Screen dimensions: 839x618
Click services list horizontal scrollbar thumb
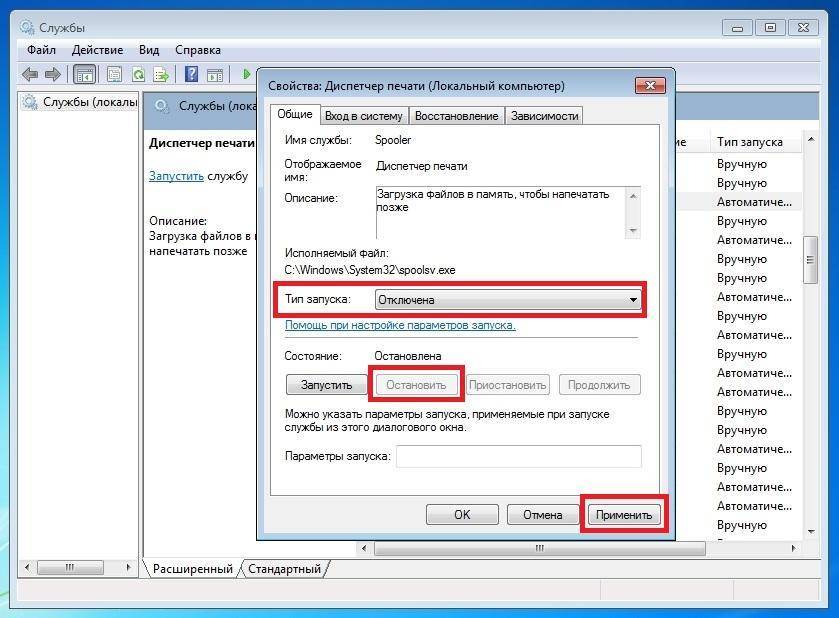coord(539,548)
